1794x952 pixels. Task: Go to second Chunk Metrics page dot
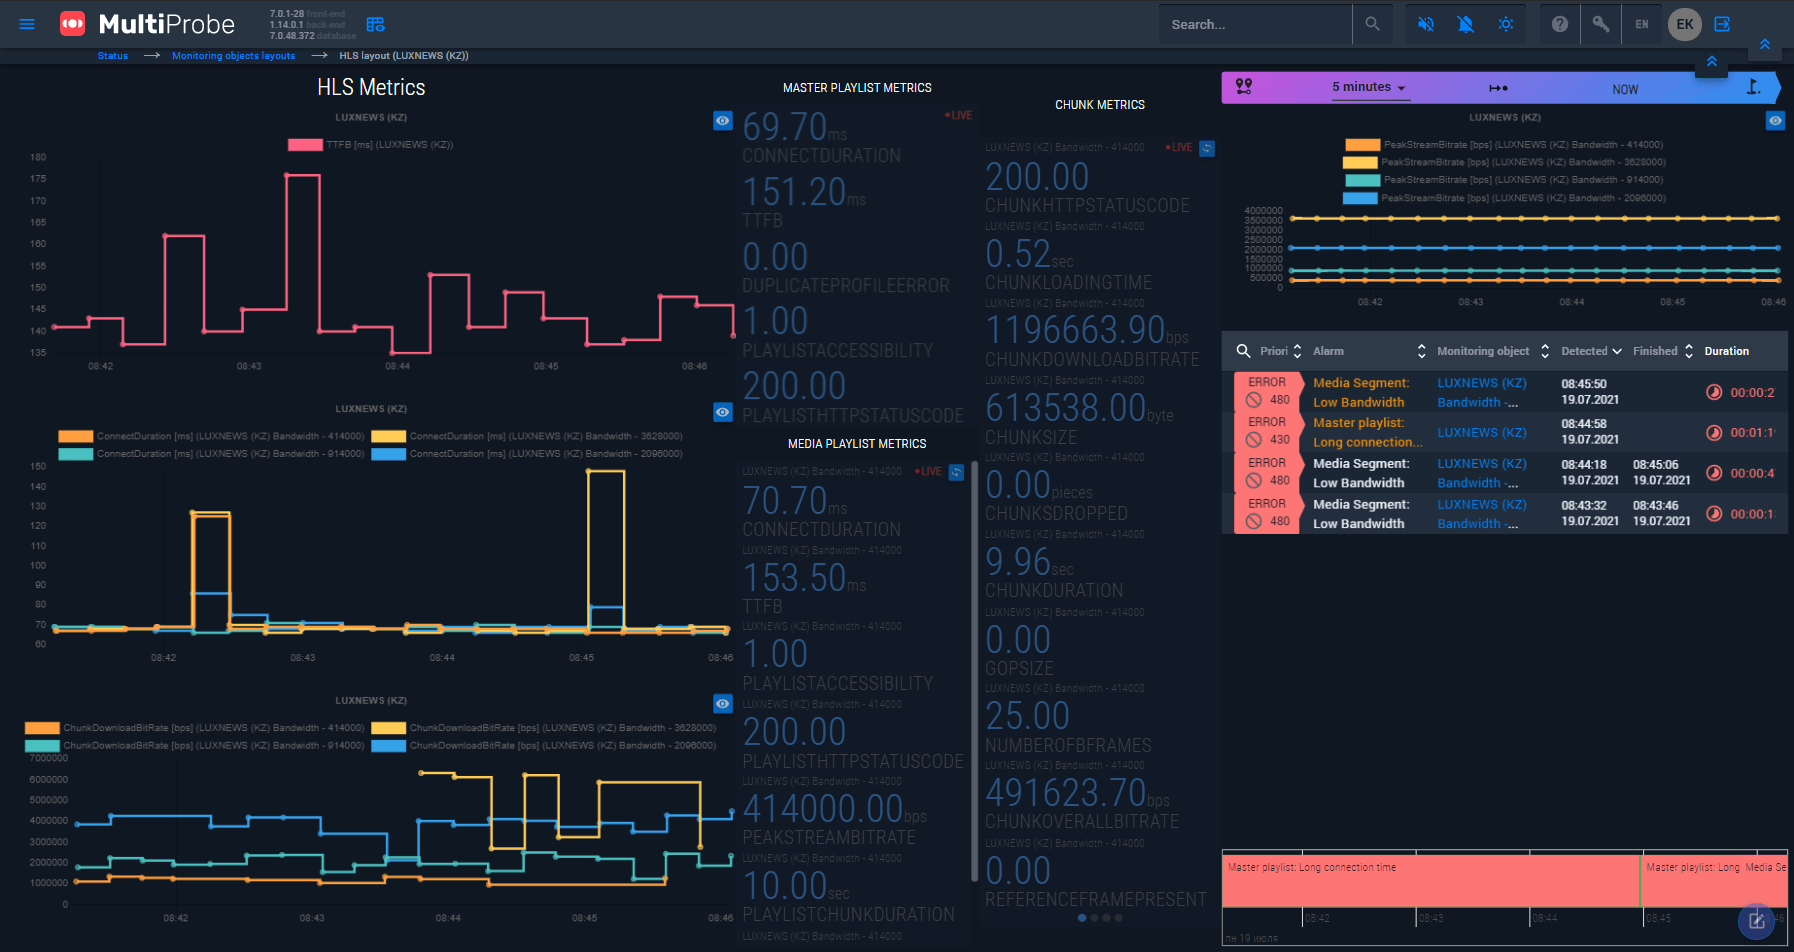click(x=1094, y=917)
